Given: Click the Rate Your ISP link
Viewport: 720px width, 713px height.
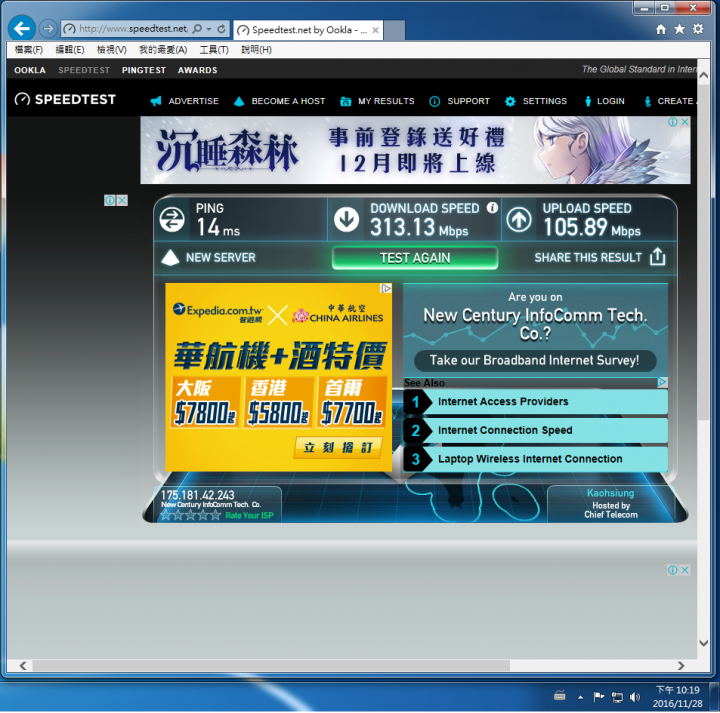Looking at the screenshot, I should [249, 516].
